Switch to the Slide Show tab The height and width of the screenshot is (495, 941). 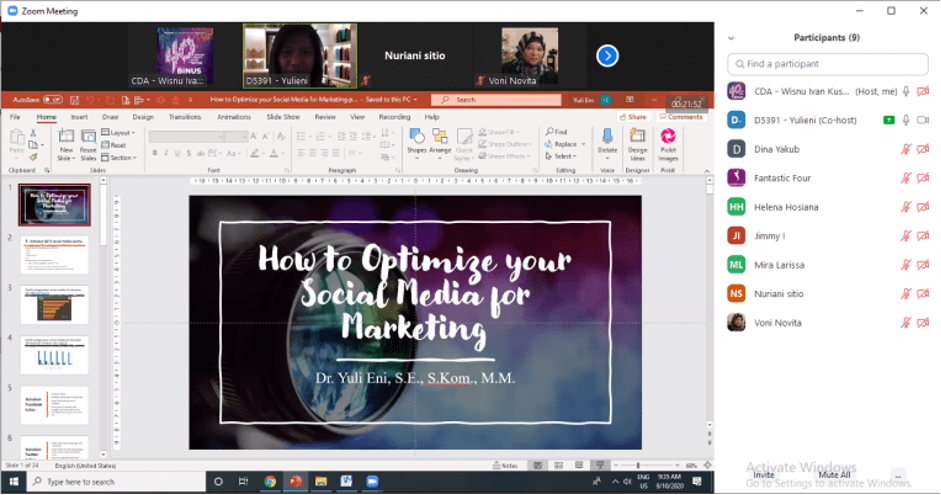tap(283, 117)
